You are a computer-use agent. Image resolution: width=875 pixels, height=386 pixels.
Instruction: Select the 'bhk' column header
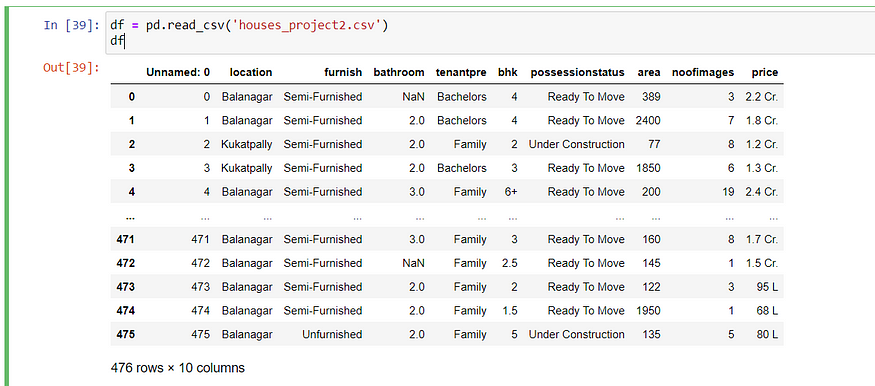(x=508, y=73)
